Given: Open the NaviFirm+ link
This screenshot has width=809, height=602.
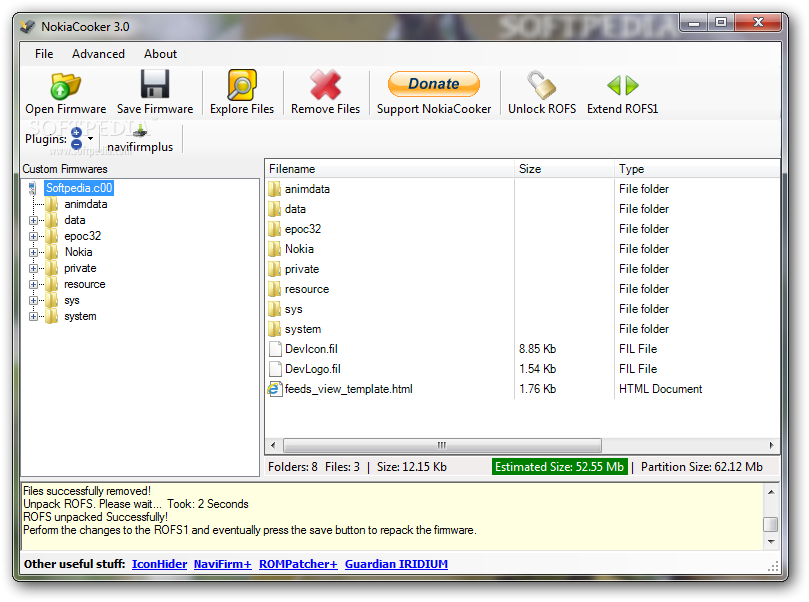Looking at the screenshot, I should coord(222,564).
